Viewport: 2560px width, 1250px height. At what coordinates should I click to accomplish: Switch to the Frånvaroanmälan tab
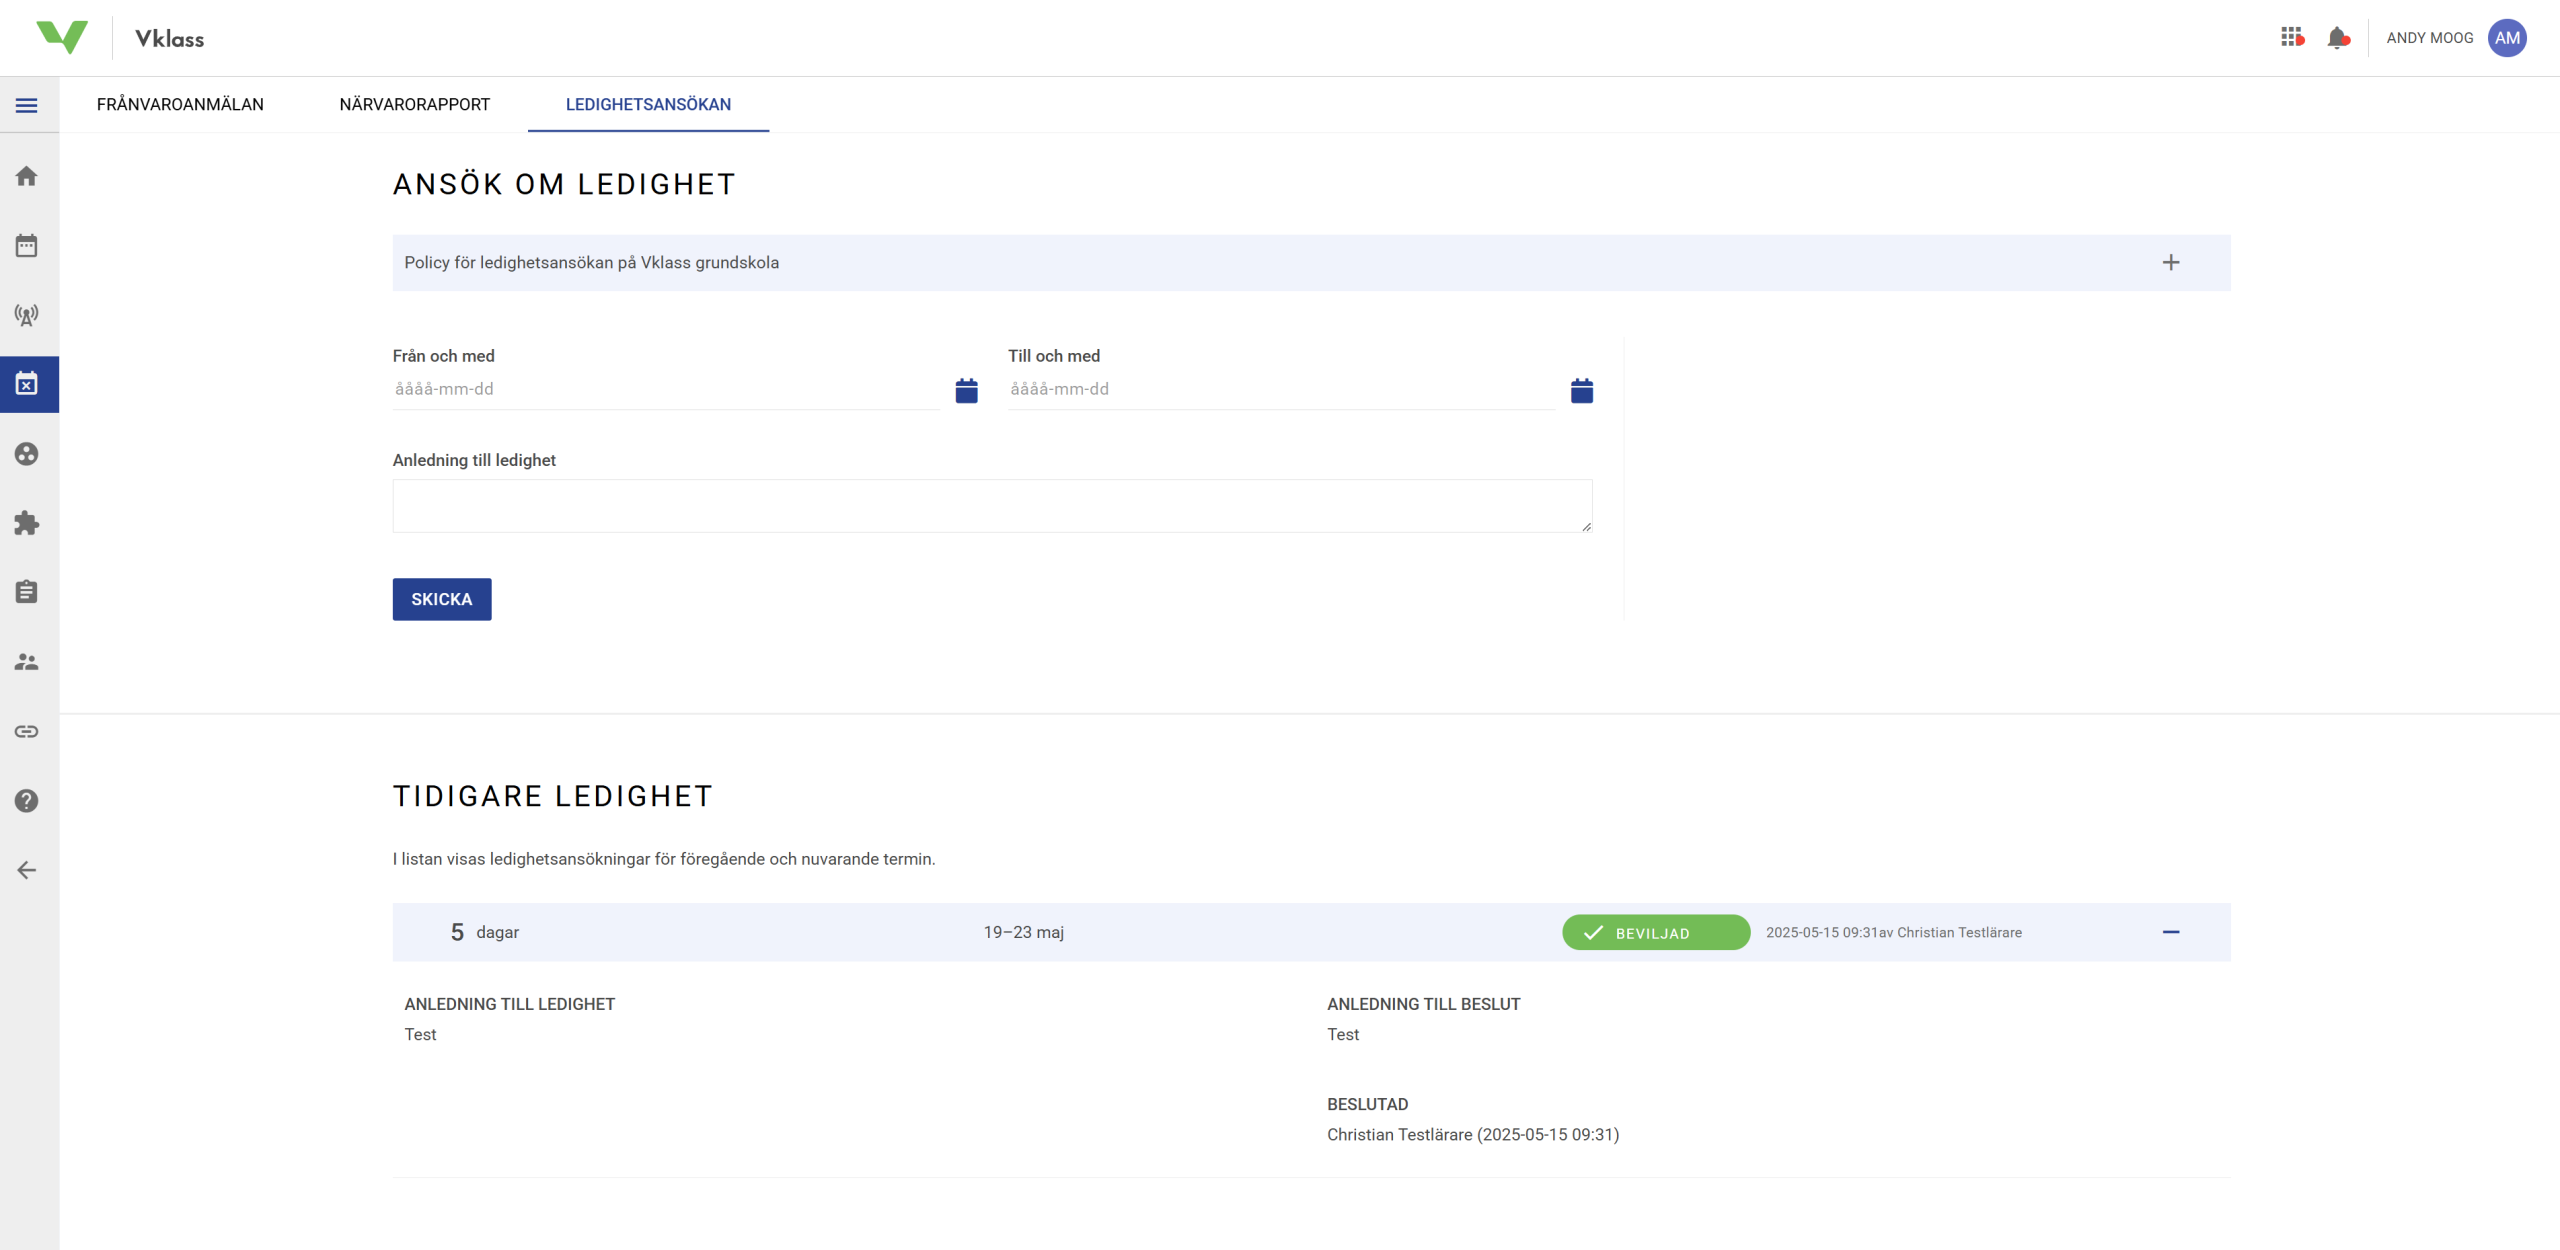[x=180, y=105]
